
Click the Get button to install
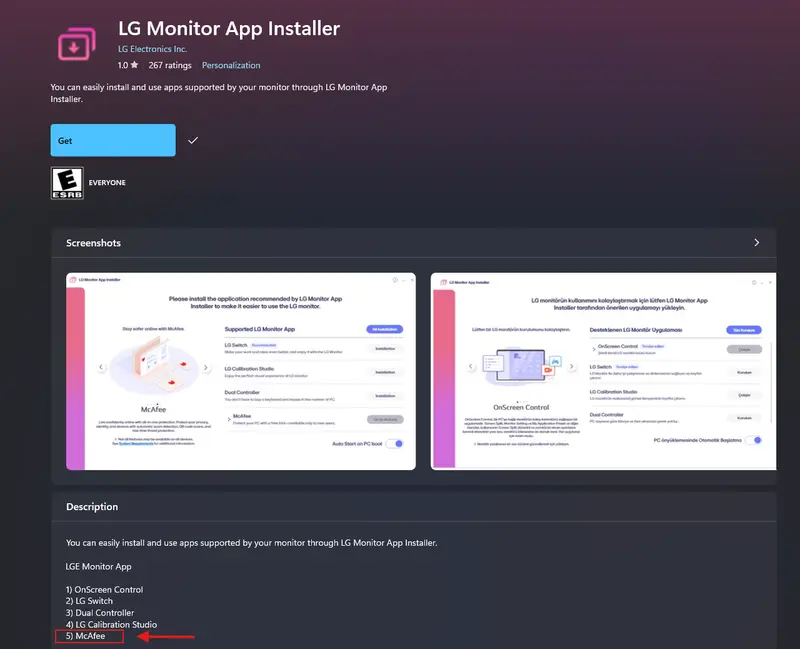point(113,140)
